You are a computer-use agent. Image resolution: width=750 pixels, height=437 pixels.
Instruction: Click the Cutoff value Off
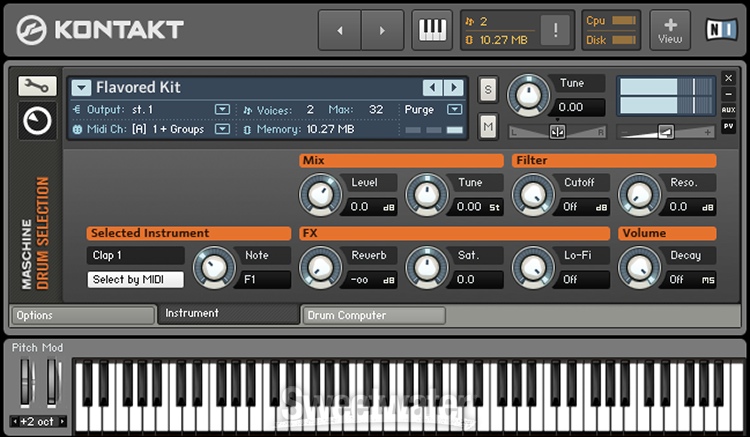pyautogui.click(x=584, y=207)
